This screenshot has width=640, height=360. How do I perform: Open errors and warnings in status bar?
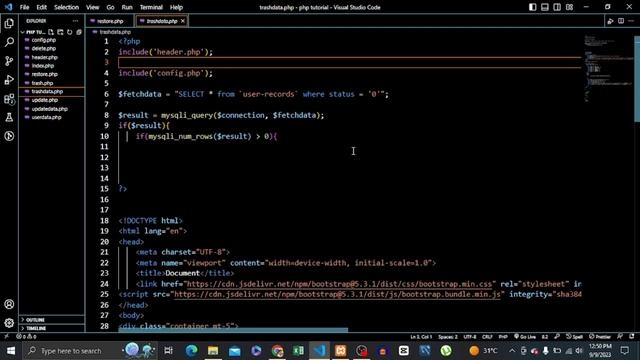point(26,337)
